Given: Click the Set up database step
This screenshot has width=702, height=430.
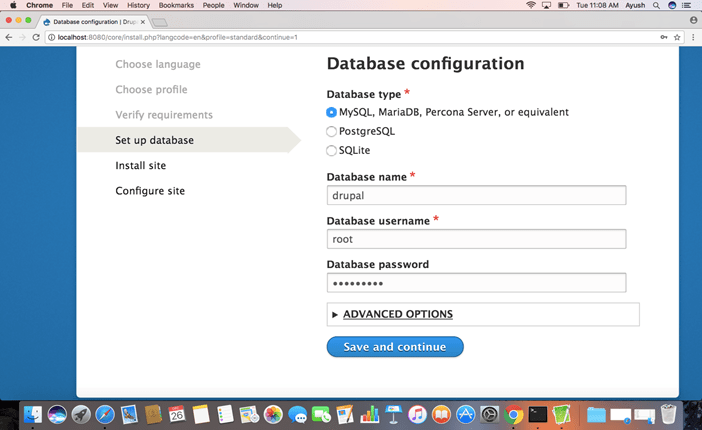Looking at the screenshot, I should [x=154, y=140].
